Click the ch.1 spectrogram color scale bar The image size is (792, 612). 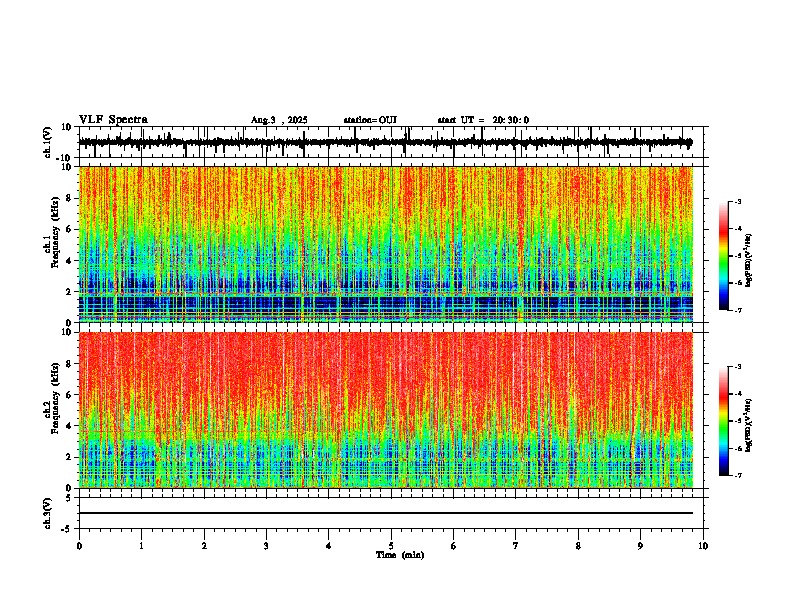[x=724, y=256]
